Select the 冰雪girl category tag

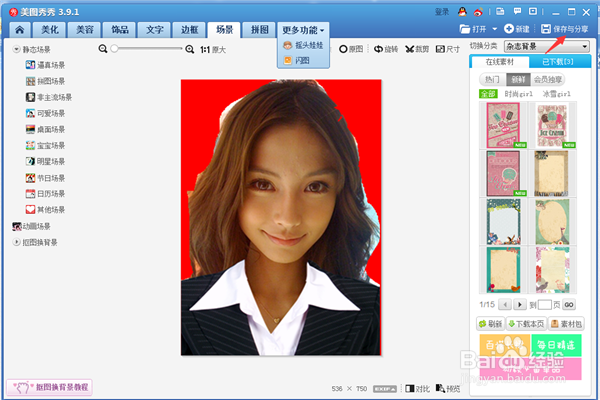point(556,94)
